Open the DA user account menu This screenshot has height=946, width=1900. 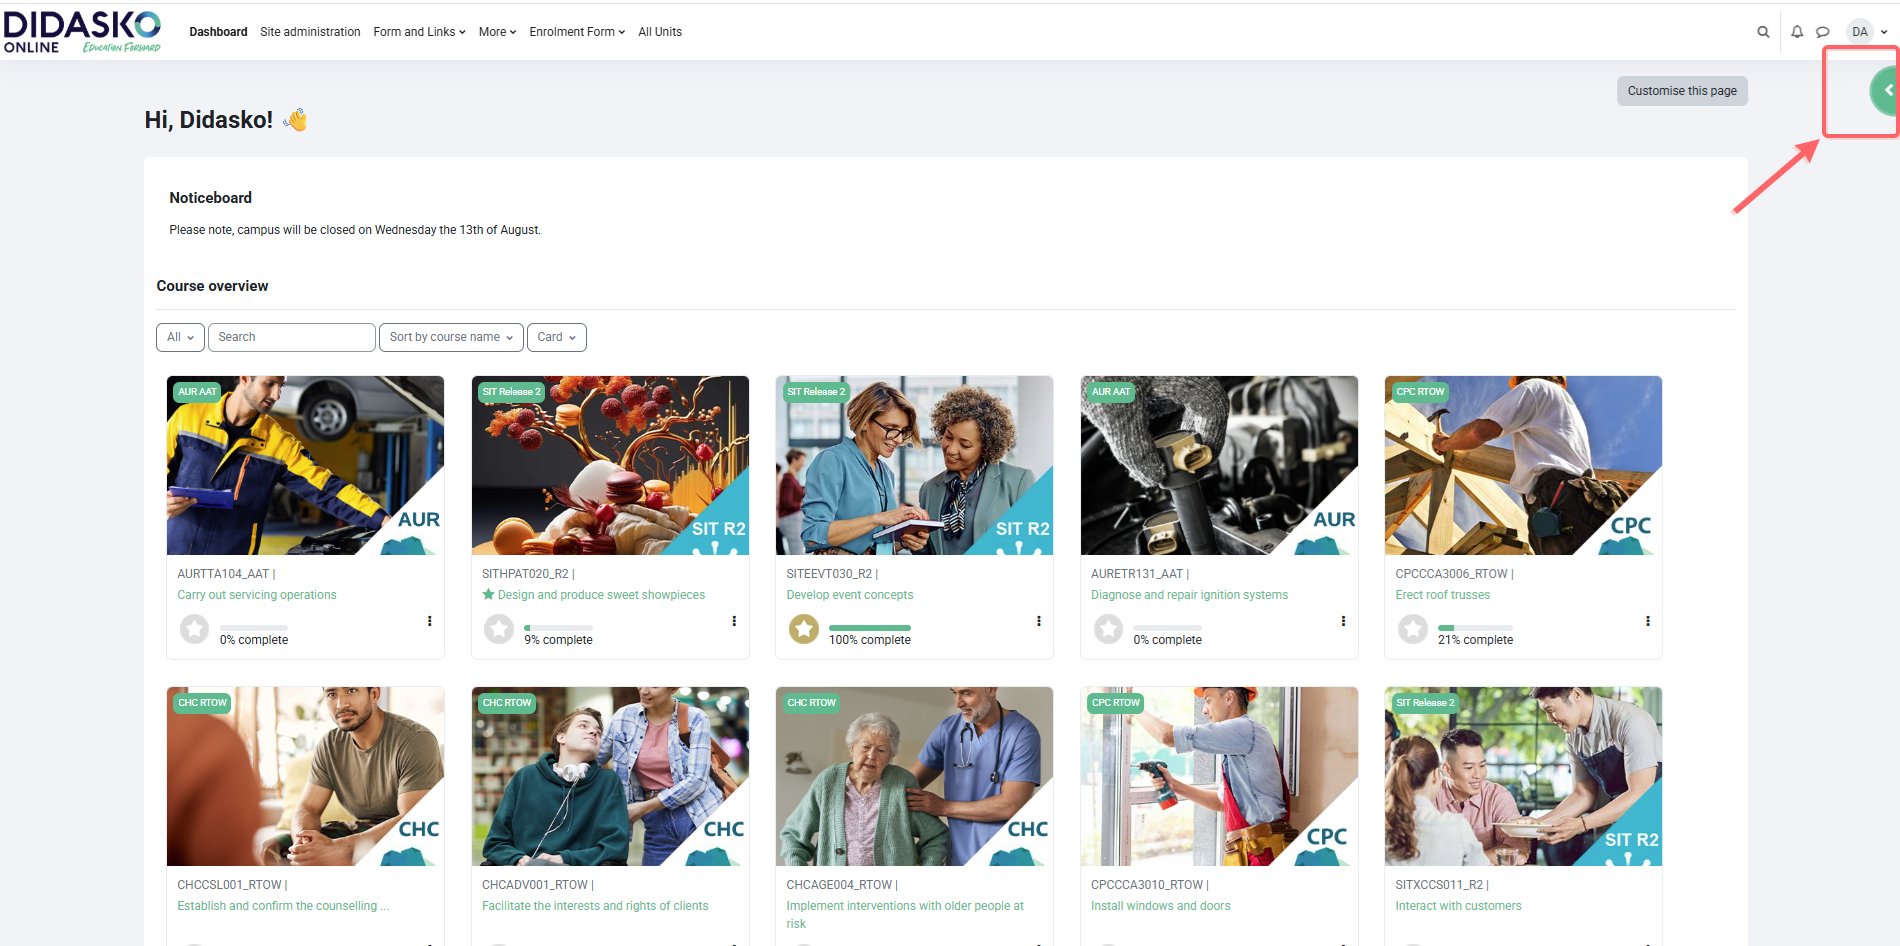coord(1866,32)
